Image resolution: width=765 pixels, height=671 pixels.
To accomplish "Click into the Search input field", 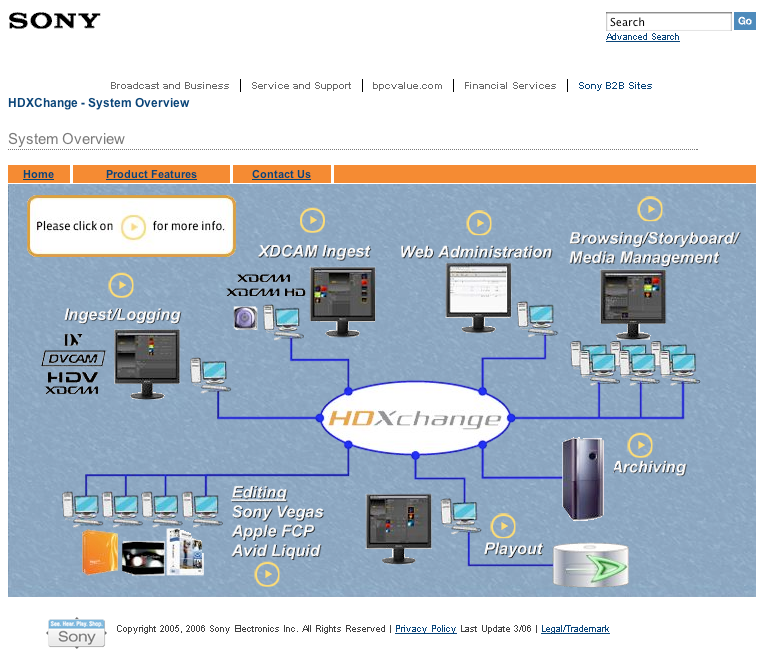I will click(x=668, y=22).
